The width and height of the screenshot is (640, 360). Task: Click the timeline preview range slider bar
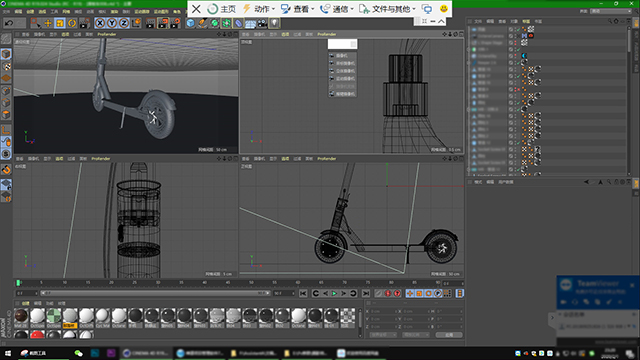(155, 293)
